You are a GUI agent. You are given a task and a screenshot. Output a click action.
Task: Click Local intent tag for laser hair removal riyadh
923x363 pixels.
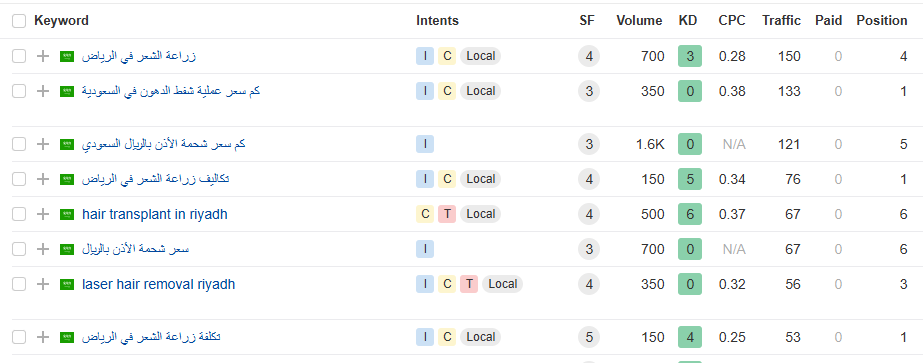(x=502, y=284)
